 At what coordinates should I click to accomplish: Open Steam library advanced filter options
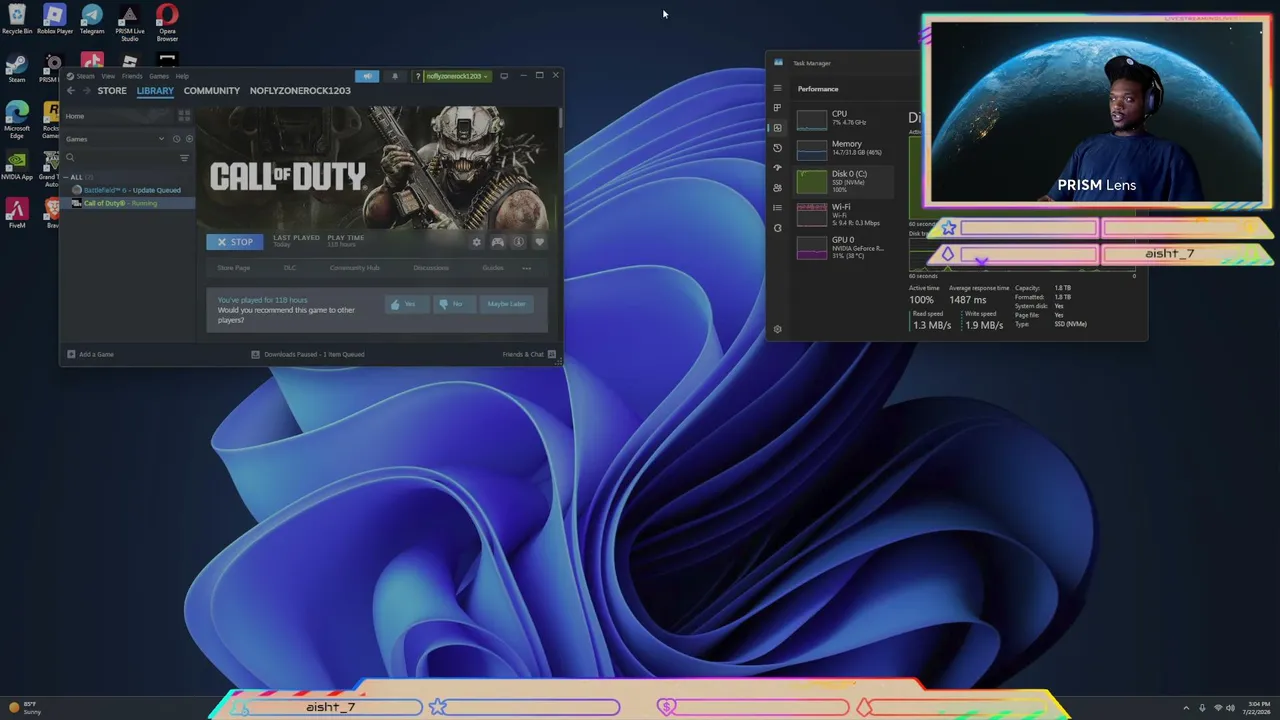pyautogui.click(x=184, y=158)
